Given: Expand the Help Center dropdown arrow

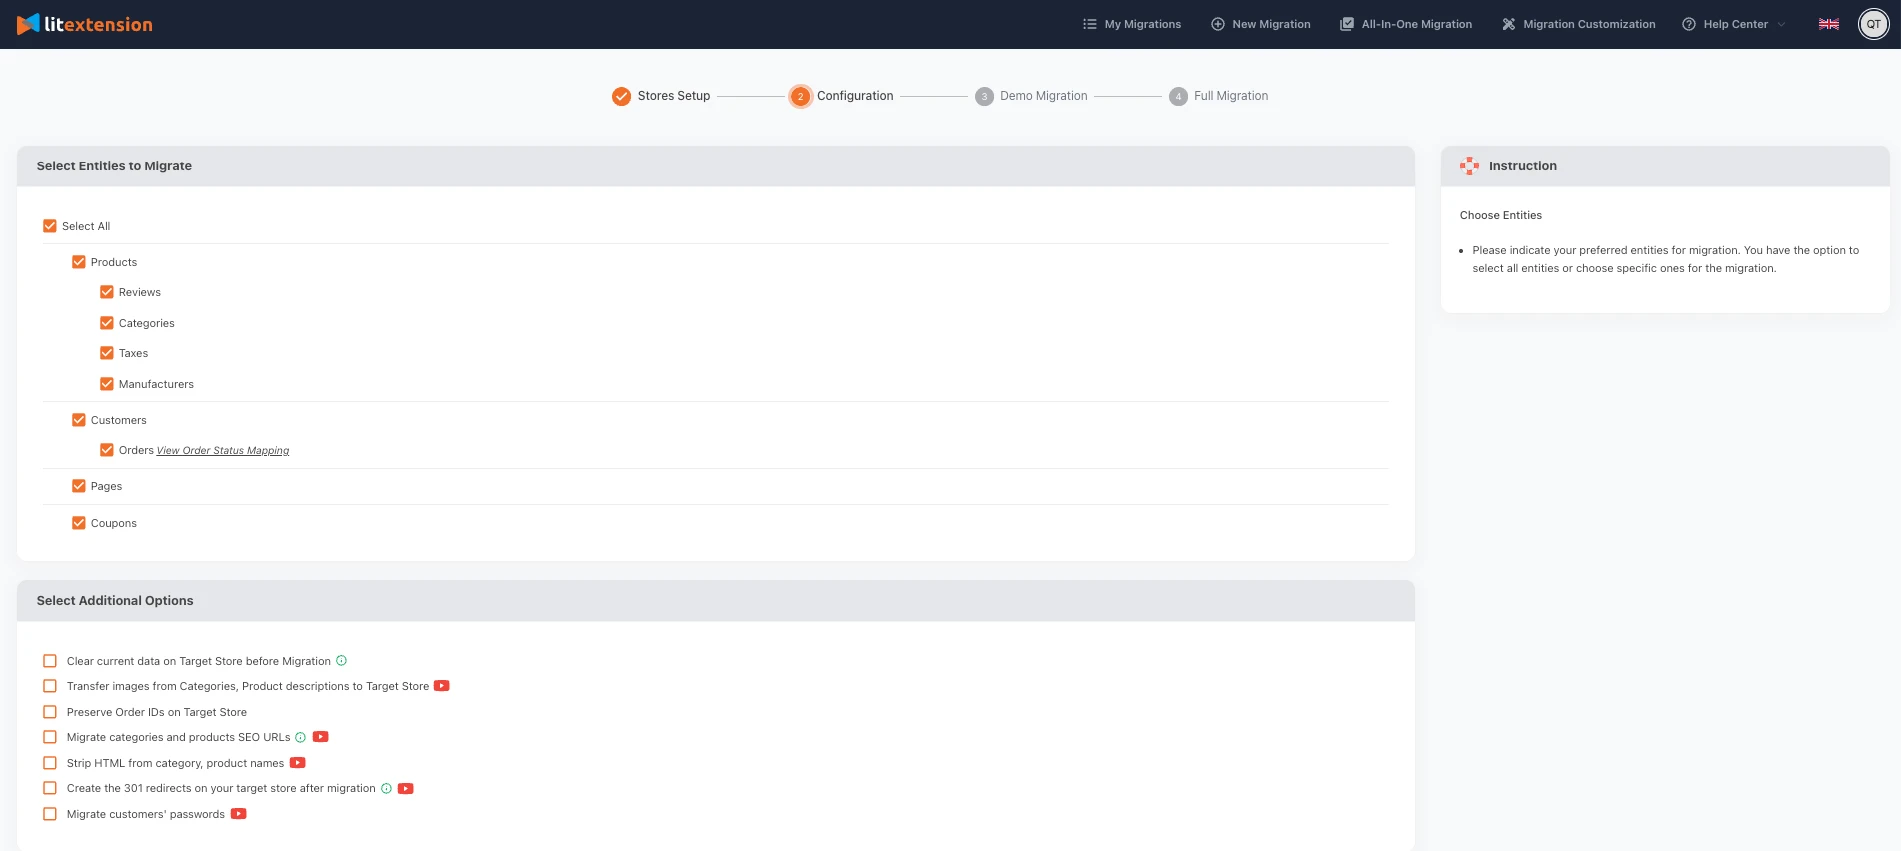Looking at the screenshot, I should 1781,24.
